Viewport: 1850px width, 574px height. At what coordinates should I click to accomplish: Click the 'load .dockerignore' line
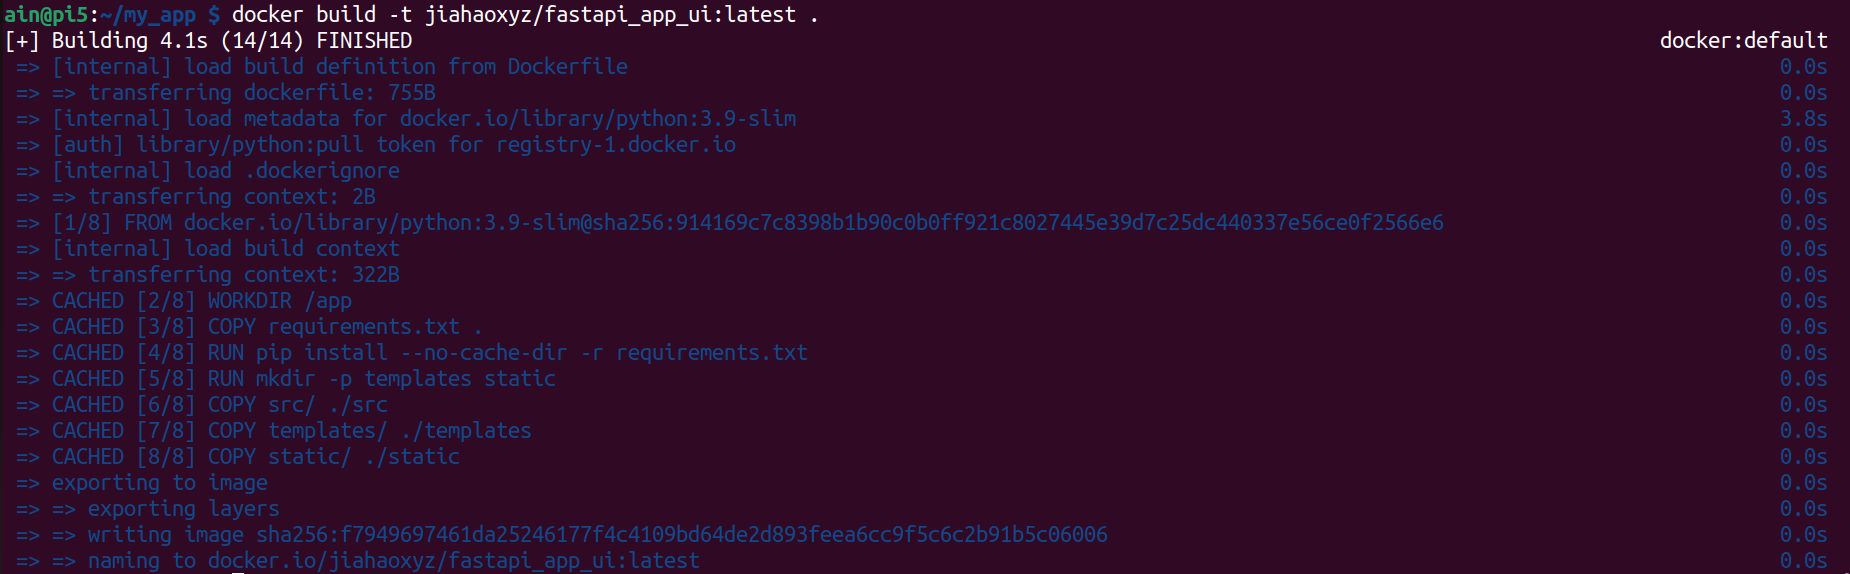[x=226, y=171]
